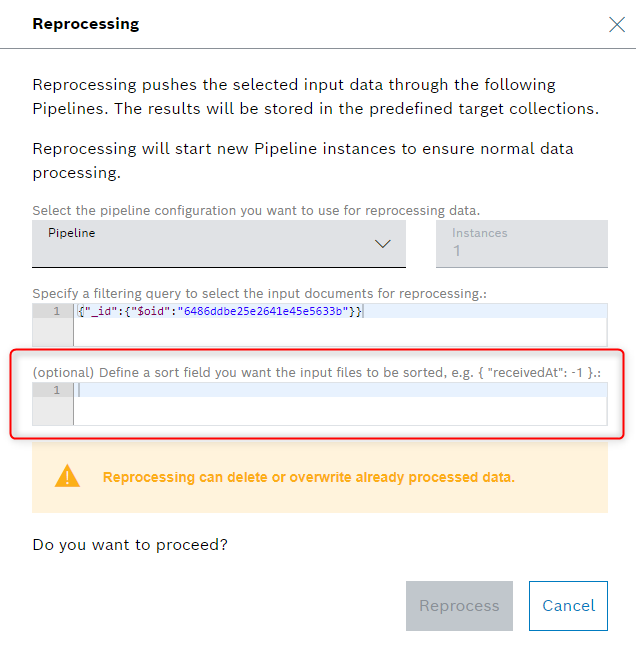Screen dimensions: 636x654
Task: Click line number 1 in sort field gutter
Action: click(x=56, y=390)
